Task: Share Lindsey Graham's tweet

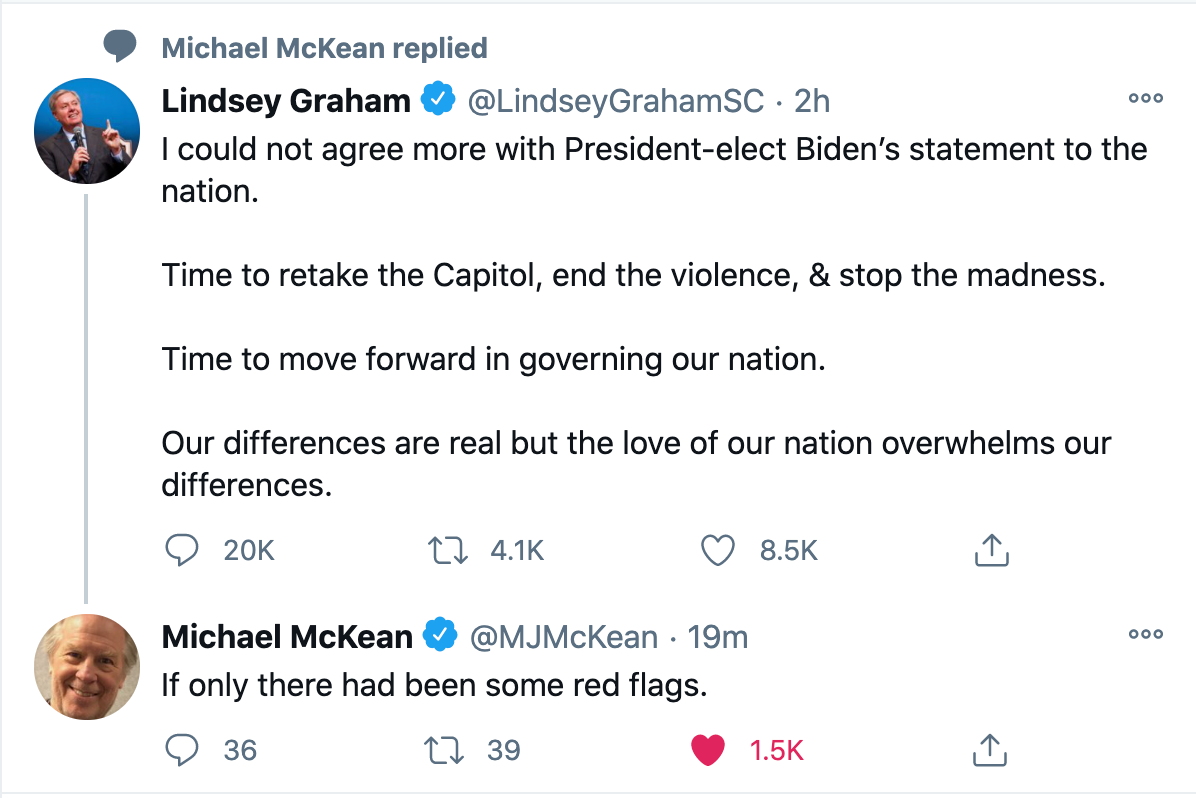Action: 990,550
